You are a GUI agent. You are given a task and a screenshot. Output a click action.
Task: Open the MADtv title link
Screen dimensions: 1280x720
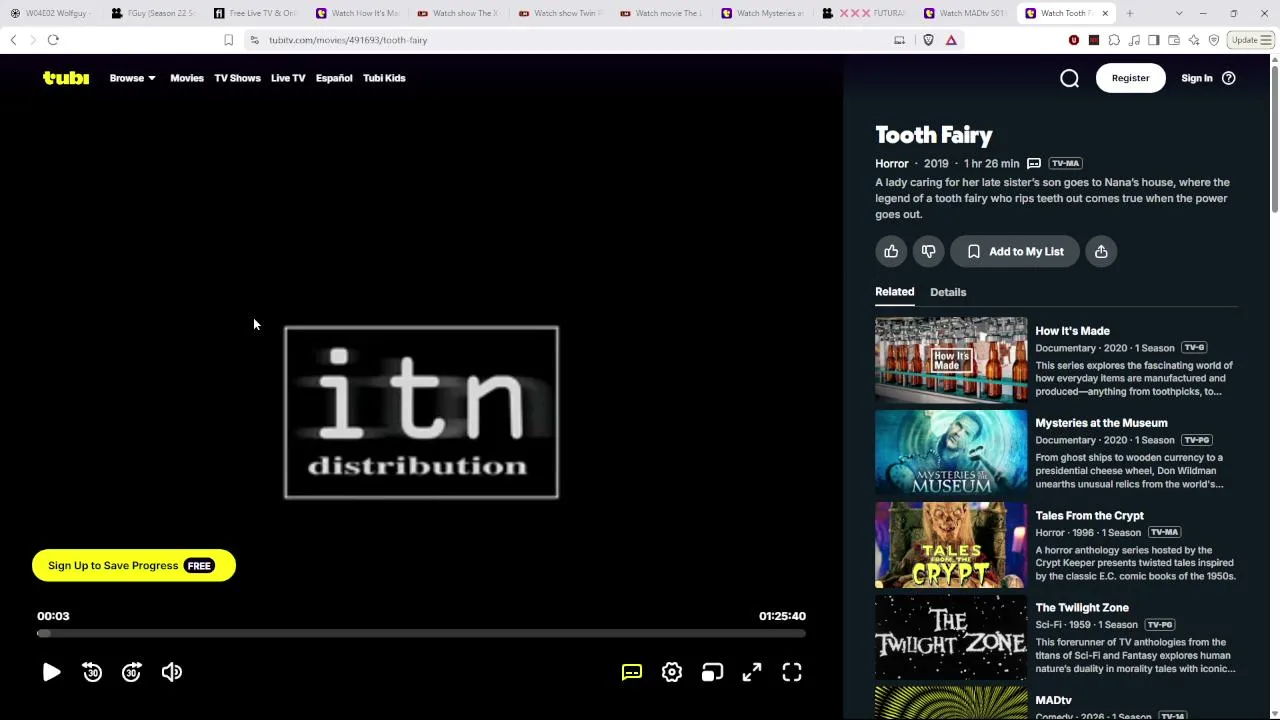tap(1053, 700)
